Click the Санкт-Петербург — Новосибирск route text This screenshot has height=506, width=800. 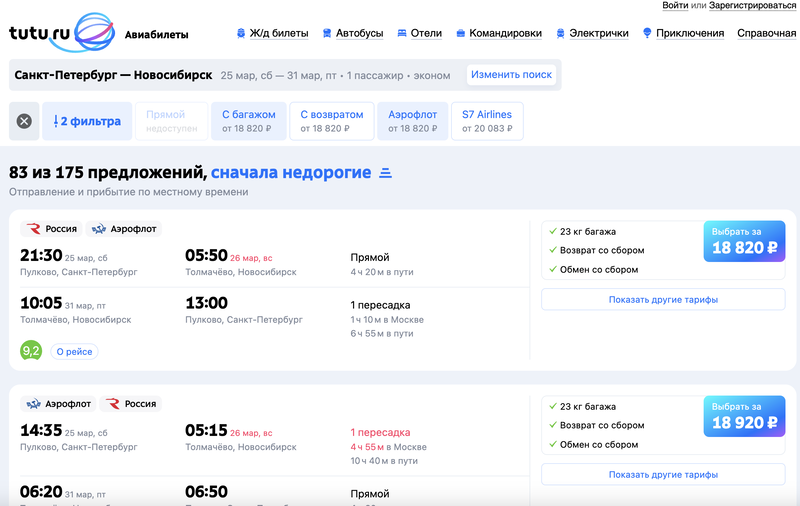coord(113,75)
